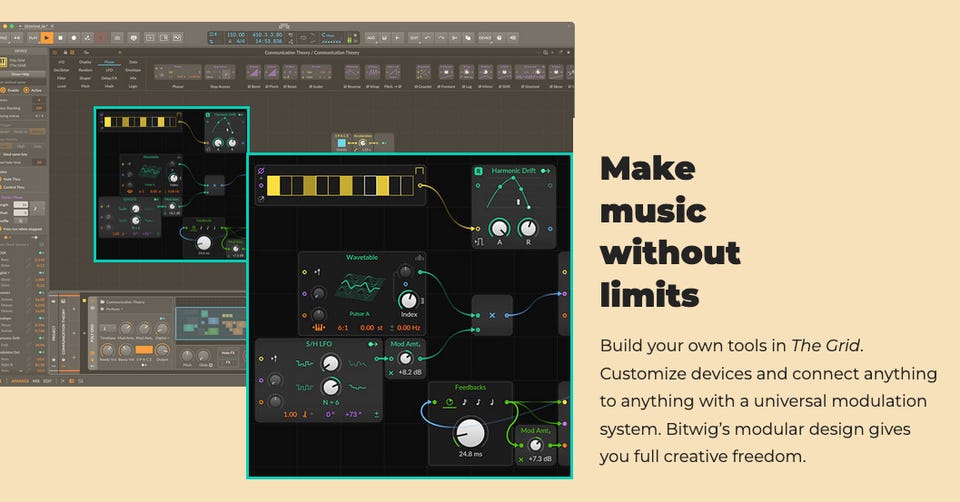Image resolution: width=960 pixels, height=502 pixels.
Task: Toggle bipolar ± button in enlarged S/H LFO
Action: point(377,414)
